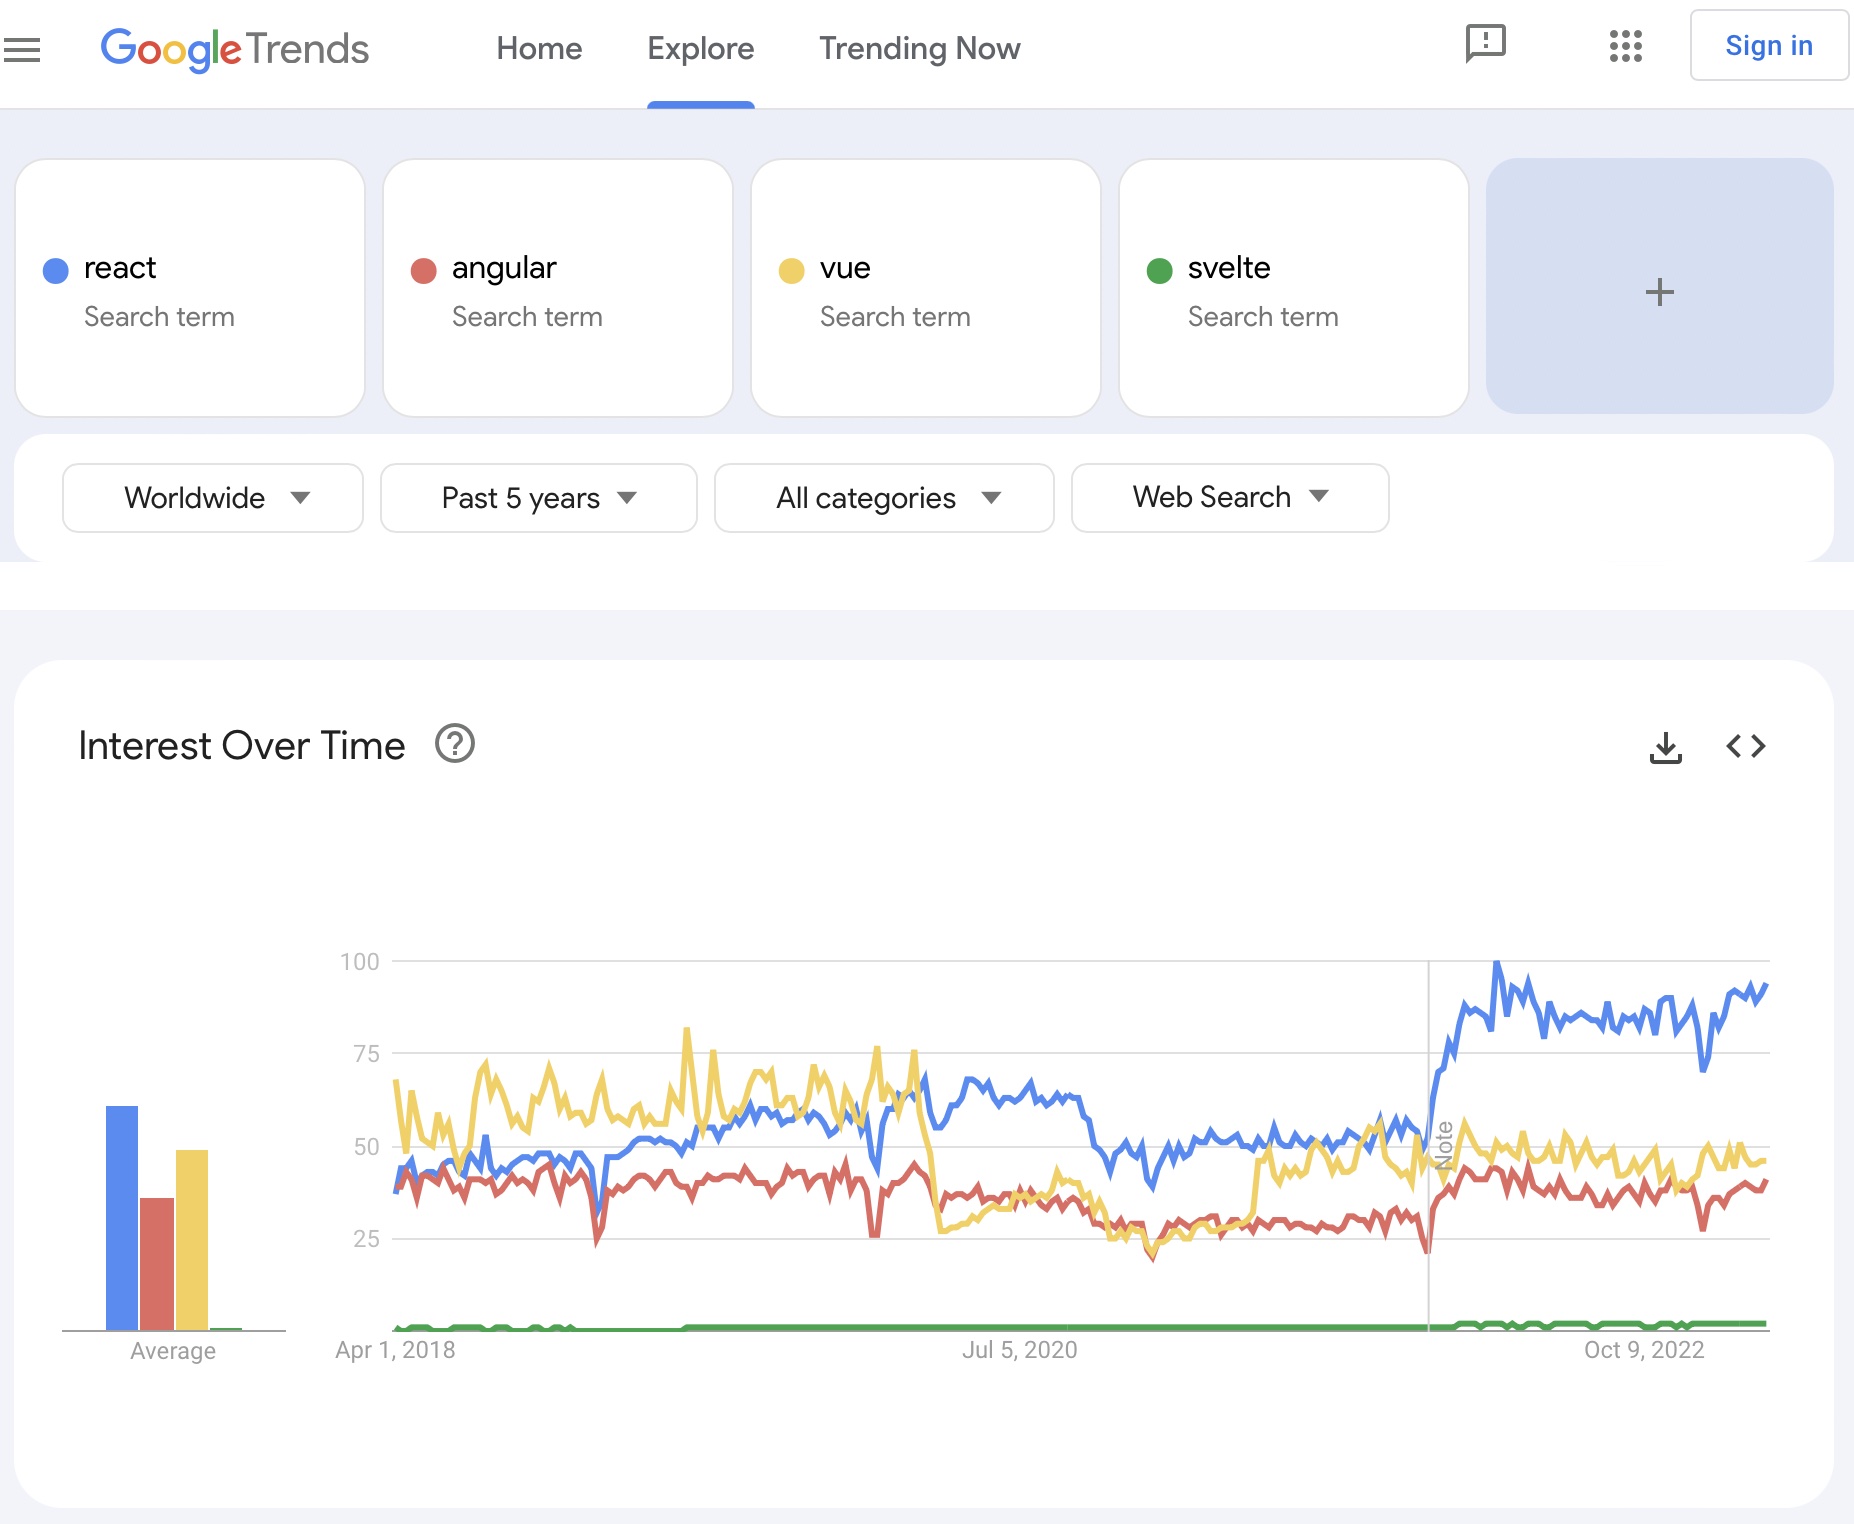Click the Oct 9, 2022 axis label
1854x1524 pixels.
click(1644, 1350)
